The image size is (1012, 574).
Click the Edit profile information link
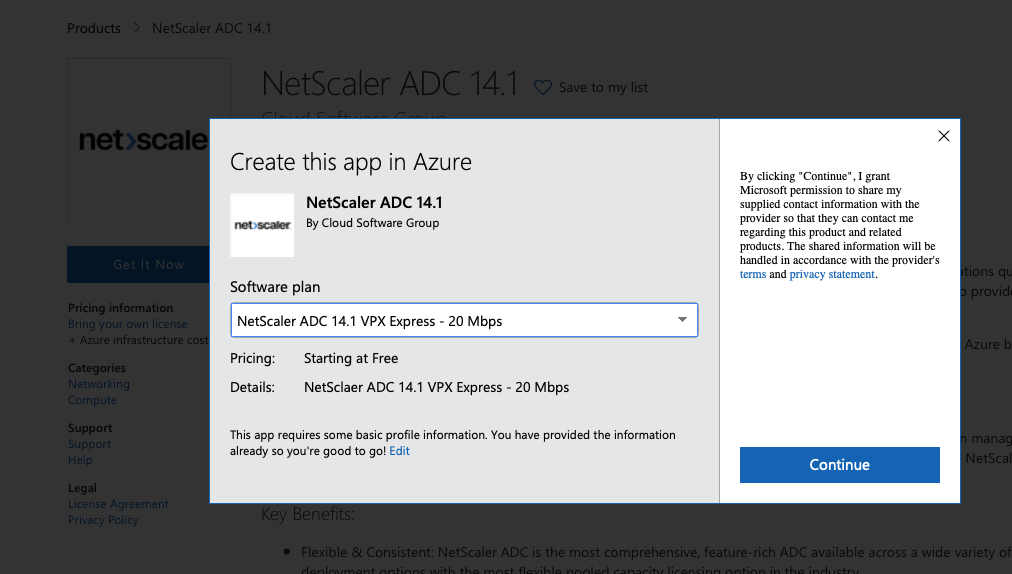tap(399, 451)
